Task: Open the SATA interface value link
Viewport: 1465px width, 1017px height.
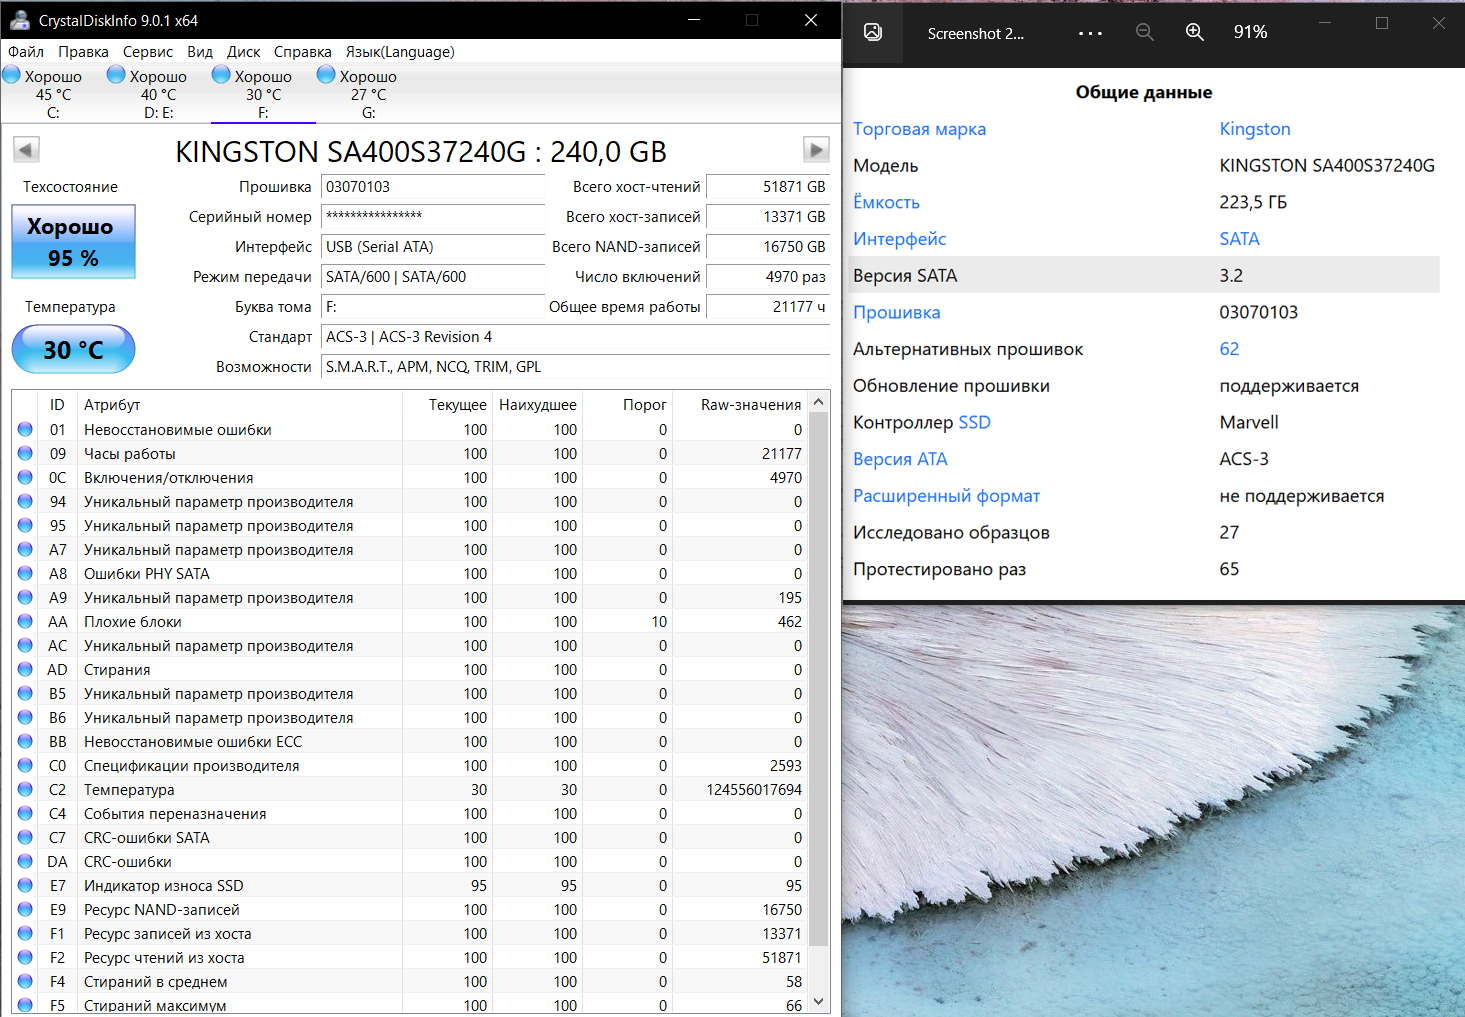Action: 1239,239
